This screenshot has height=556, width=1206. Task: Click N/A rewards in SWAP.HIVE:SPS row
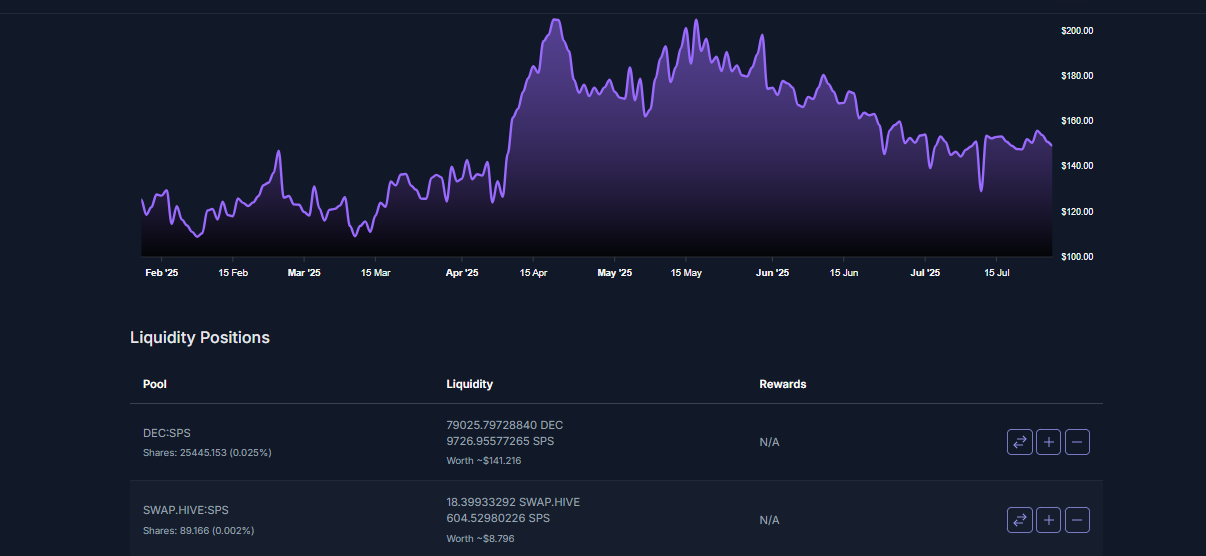(x=769, y=520)
